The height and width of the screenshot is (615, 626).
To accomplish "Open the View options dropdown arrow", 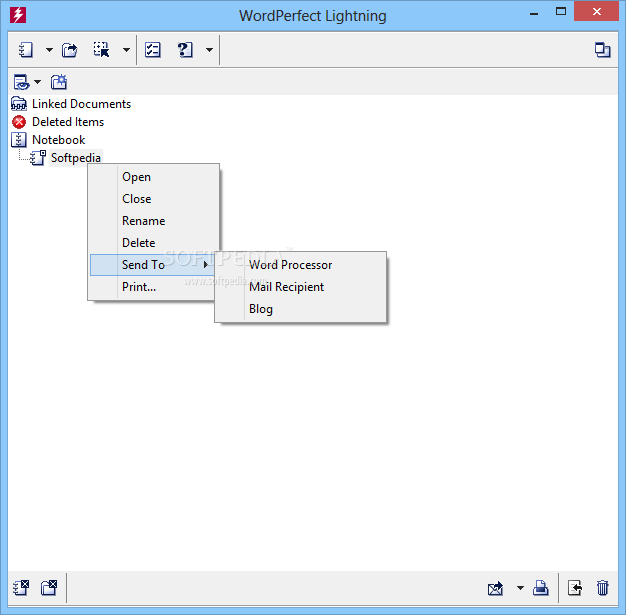I will click(38, 82).
